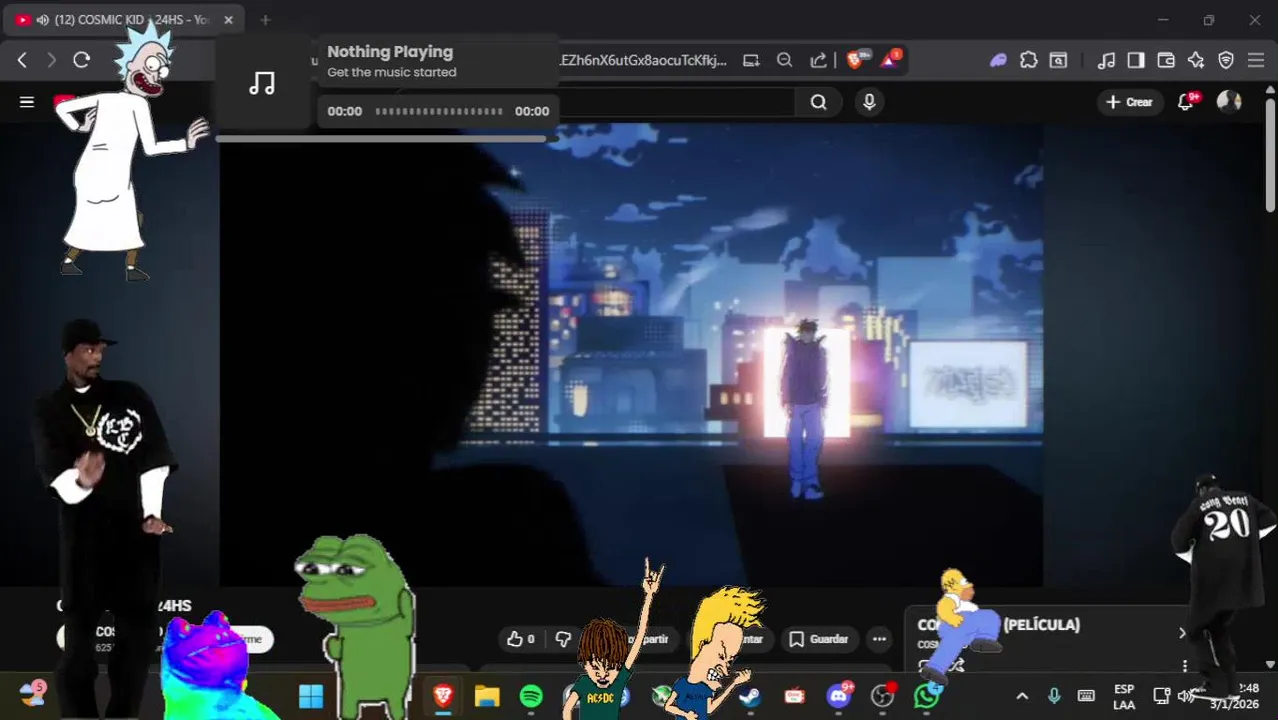Open WhatsApp from the taskbar

[x=927, y=696]
